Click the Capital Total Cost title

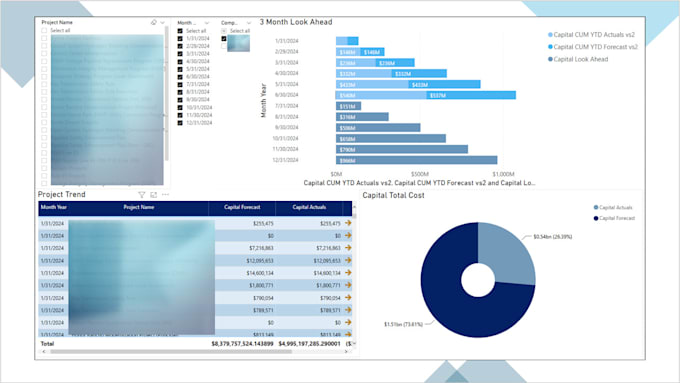point(393,196)
